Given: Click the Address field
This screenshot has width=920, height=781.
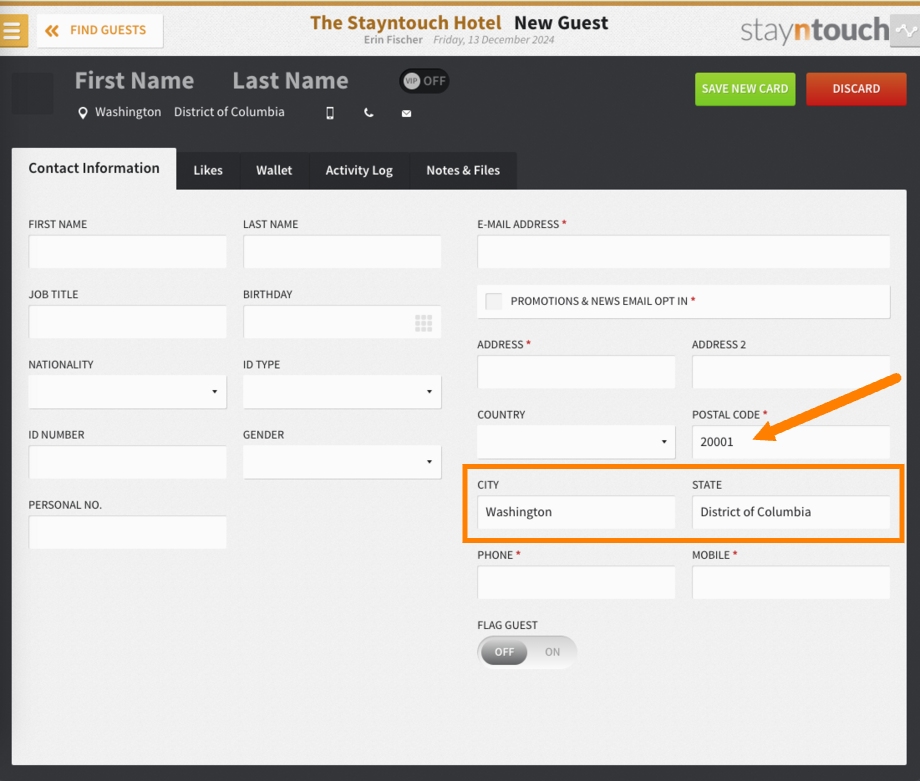Looking at the screenshot, I should click(576, 372).
